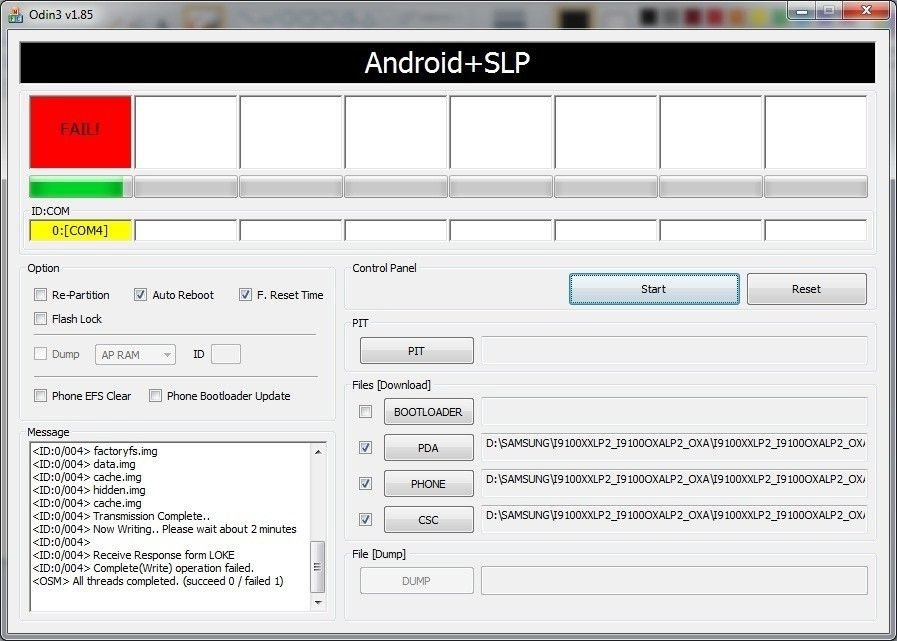Viewport: 897px width, 641px height.
Task: Grab the Message log scrollbar thumb
Action: [318, 567]
